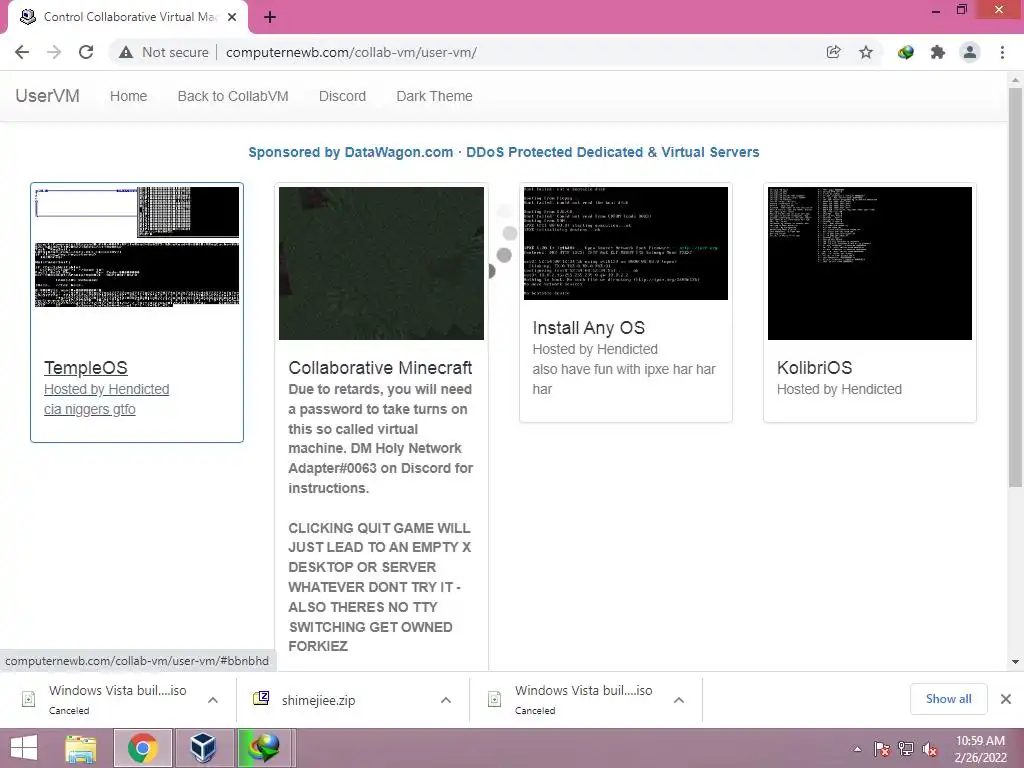Click the page vertical scrollbar thumb
The height and width of the screenshot is (768, 1024).
coord(1015,287)
